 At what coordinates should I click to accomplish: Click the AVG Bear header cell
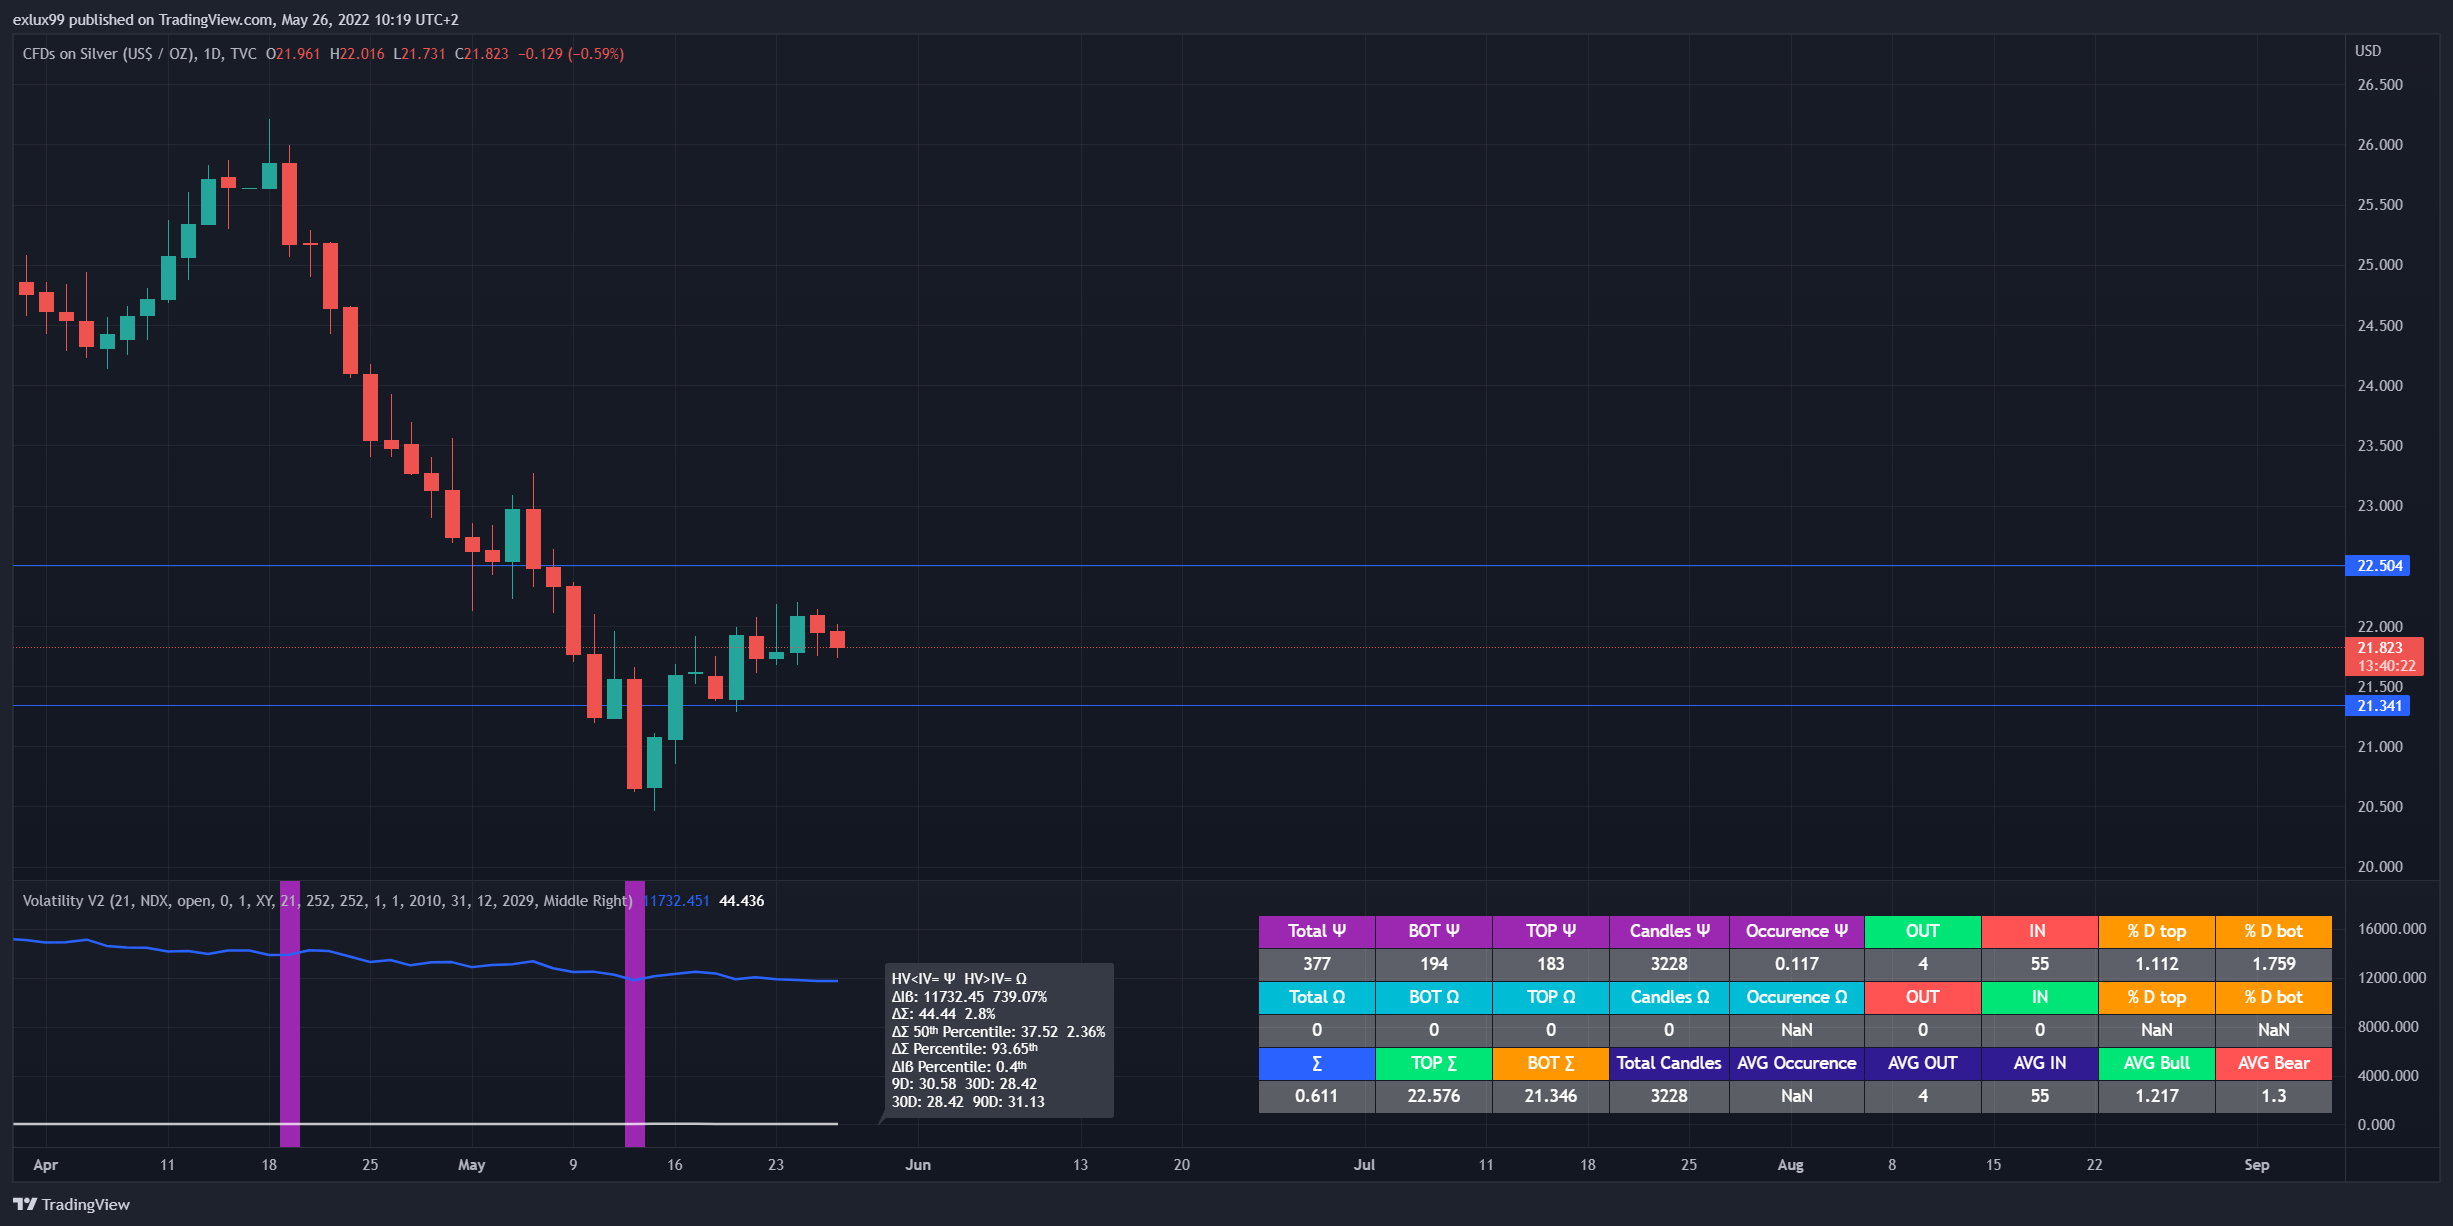(2273, 1063)
